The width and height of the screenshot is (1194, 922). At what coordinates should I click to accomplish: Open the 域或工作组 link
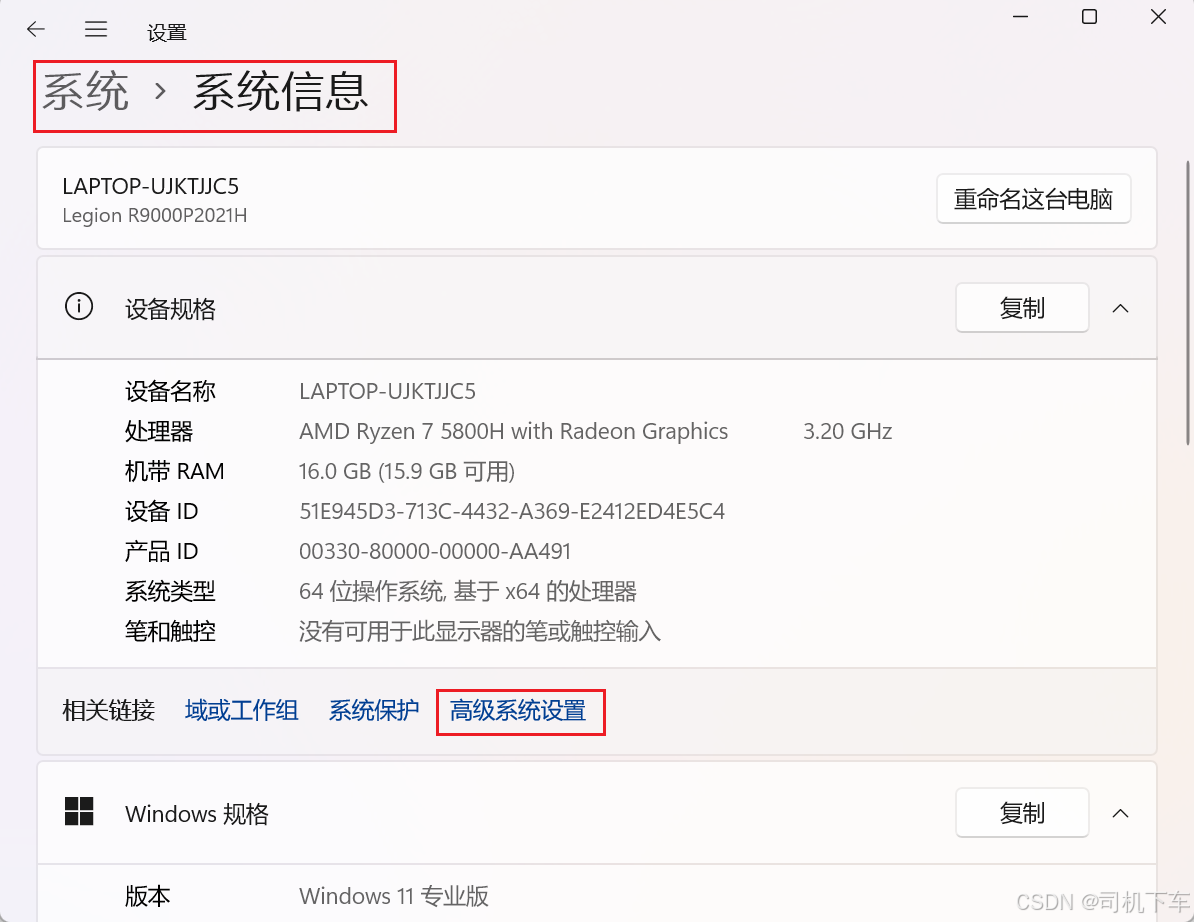[241, 710]
